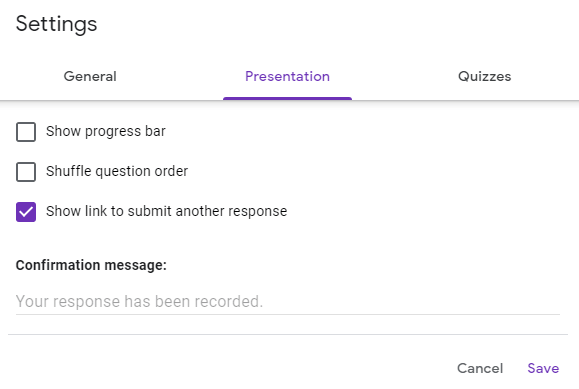This screenshot has height=389, width=579.
Task: Click the empty square beside Shuffle question order
Action: click(26, 172)
